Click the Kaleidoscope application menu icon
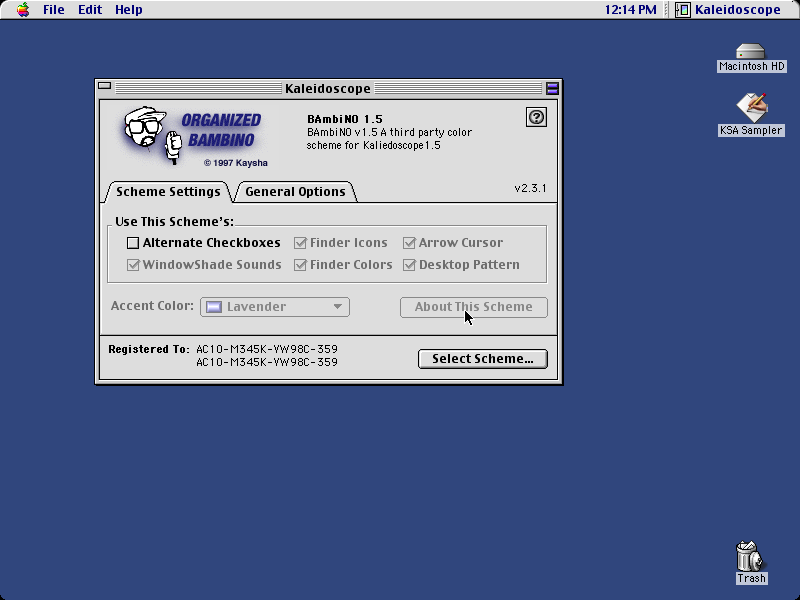The width and height of the screenshot is (800, 600). [x=683, y=10]
